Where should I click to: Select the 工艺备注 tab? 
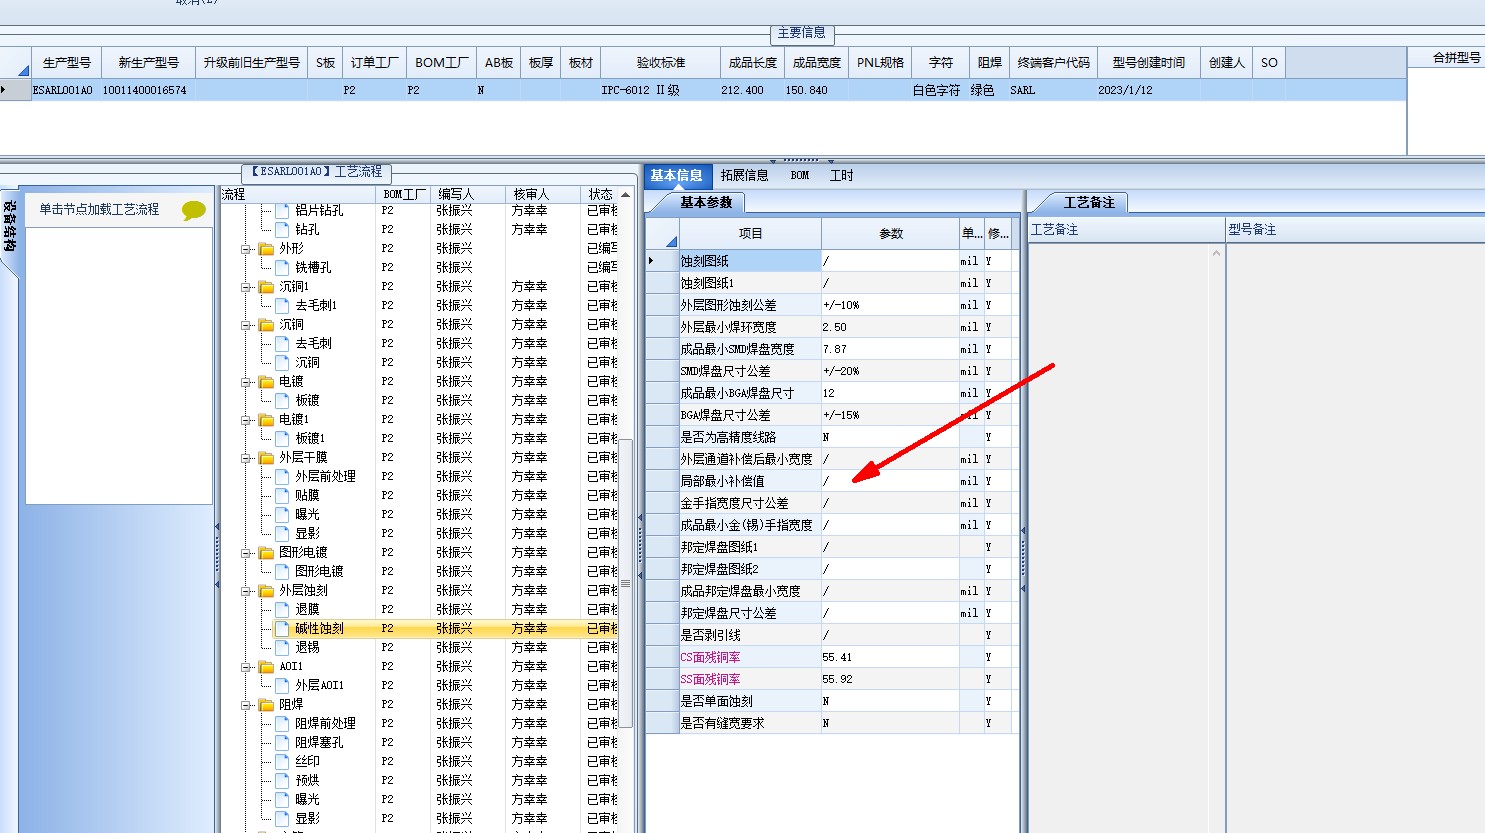point(1089,203)
